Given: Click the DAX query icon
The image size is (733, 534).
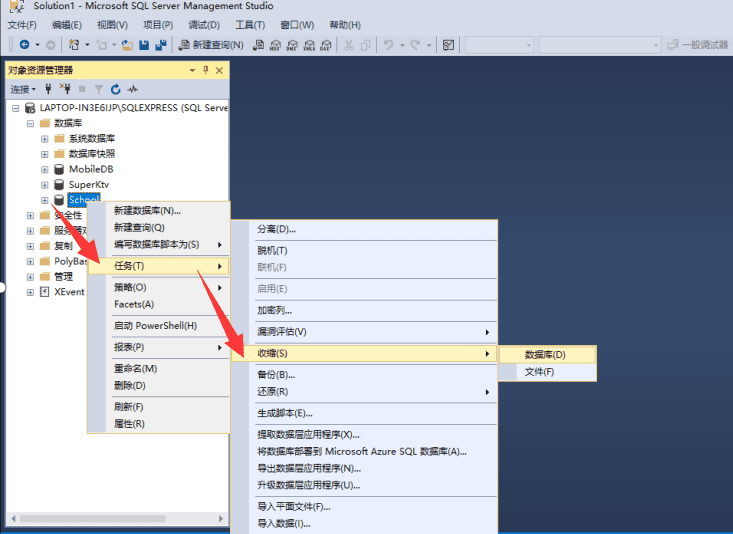Looking at the screenshot, I should tap(326, 45).
